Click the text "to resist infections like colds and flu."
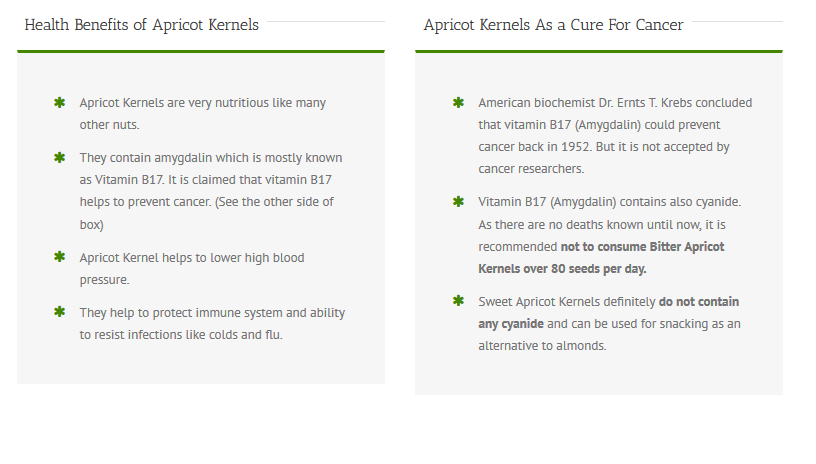The height and width of the screenshot is (464, 816). tap(181, 335)
